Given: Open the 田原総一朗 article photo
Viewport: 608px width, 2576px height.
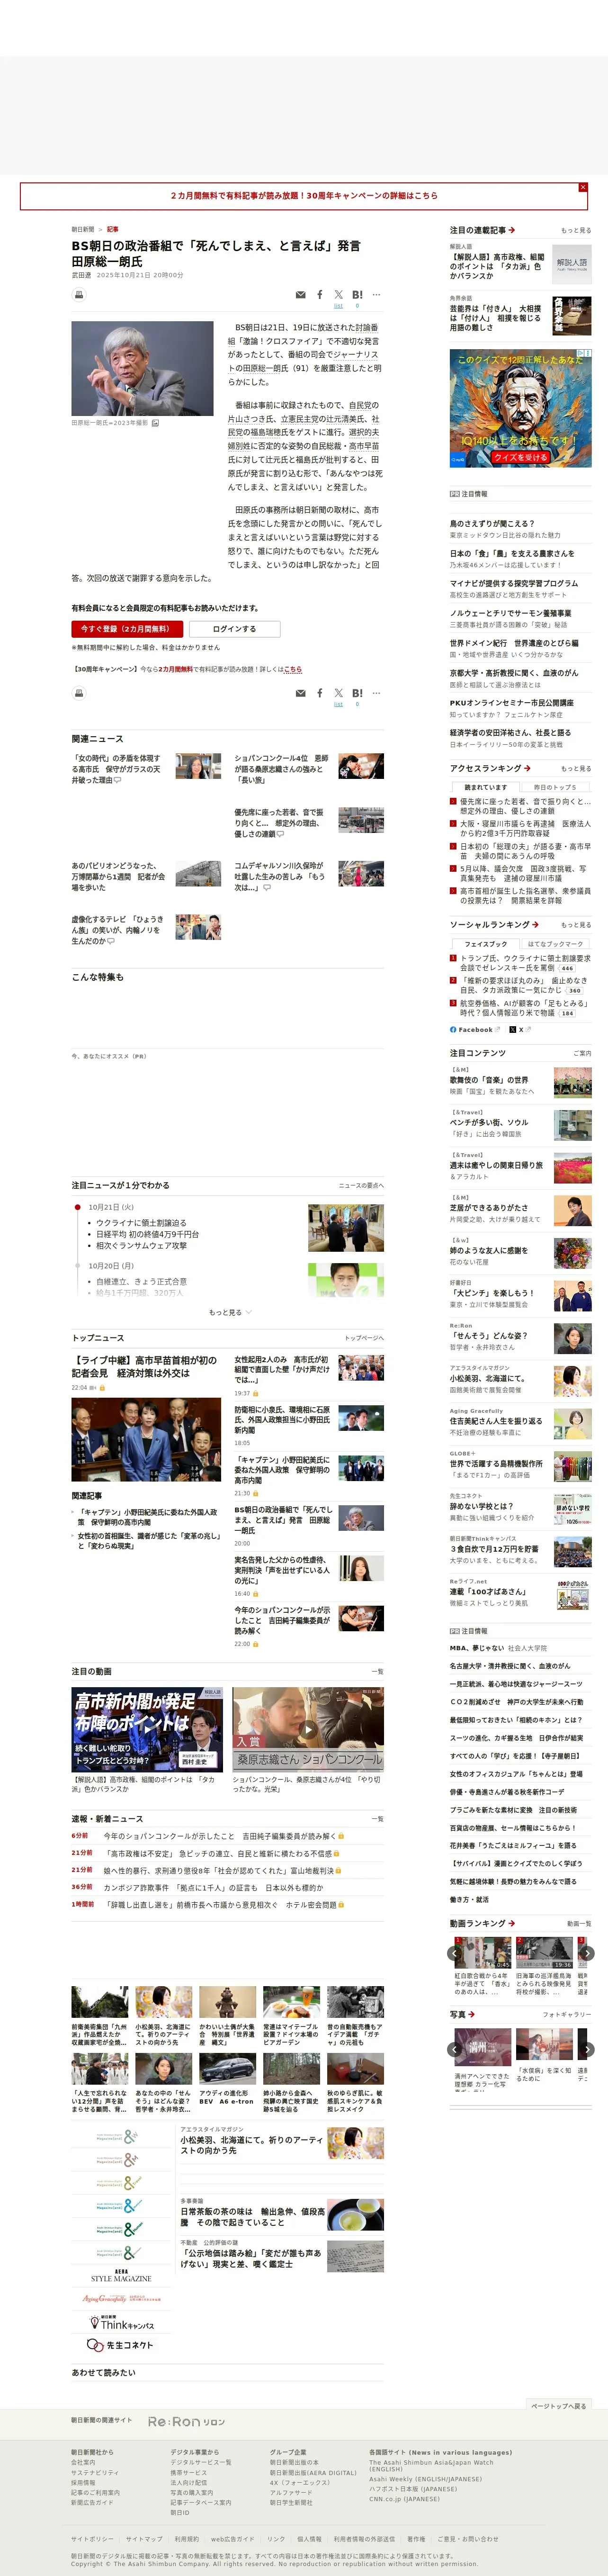Looking at the screenshot, I should tap(142, 368).
